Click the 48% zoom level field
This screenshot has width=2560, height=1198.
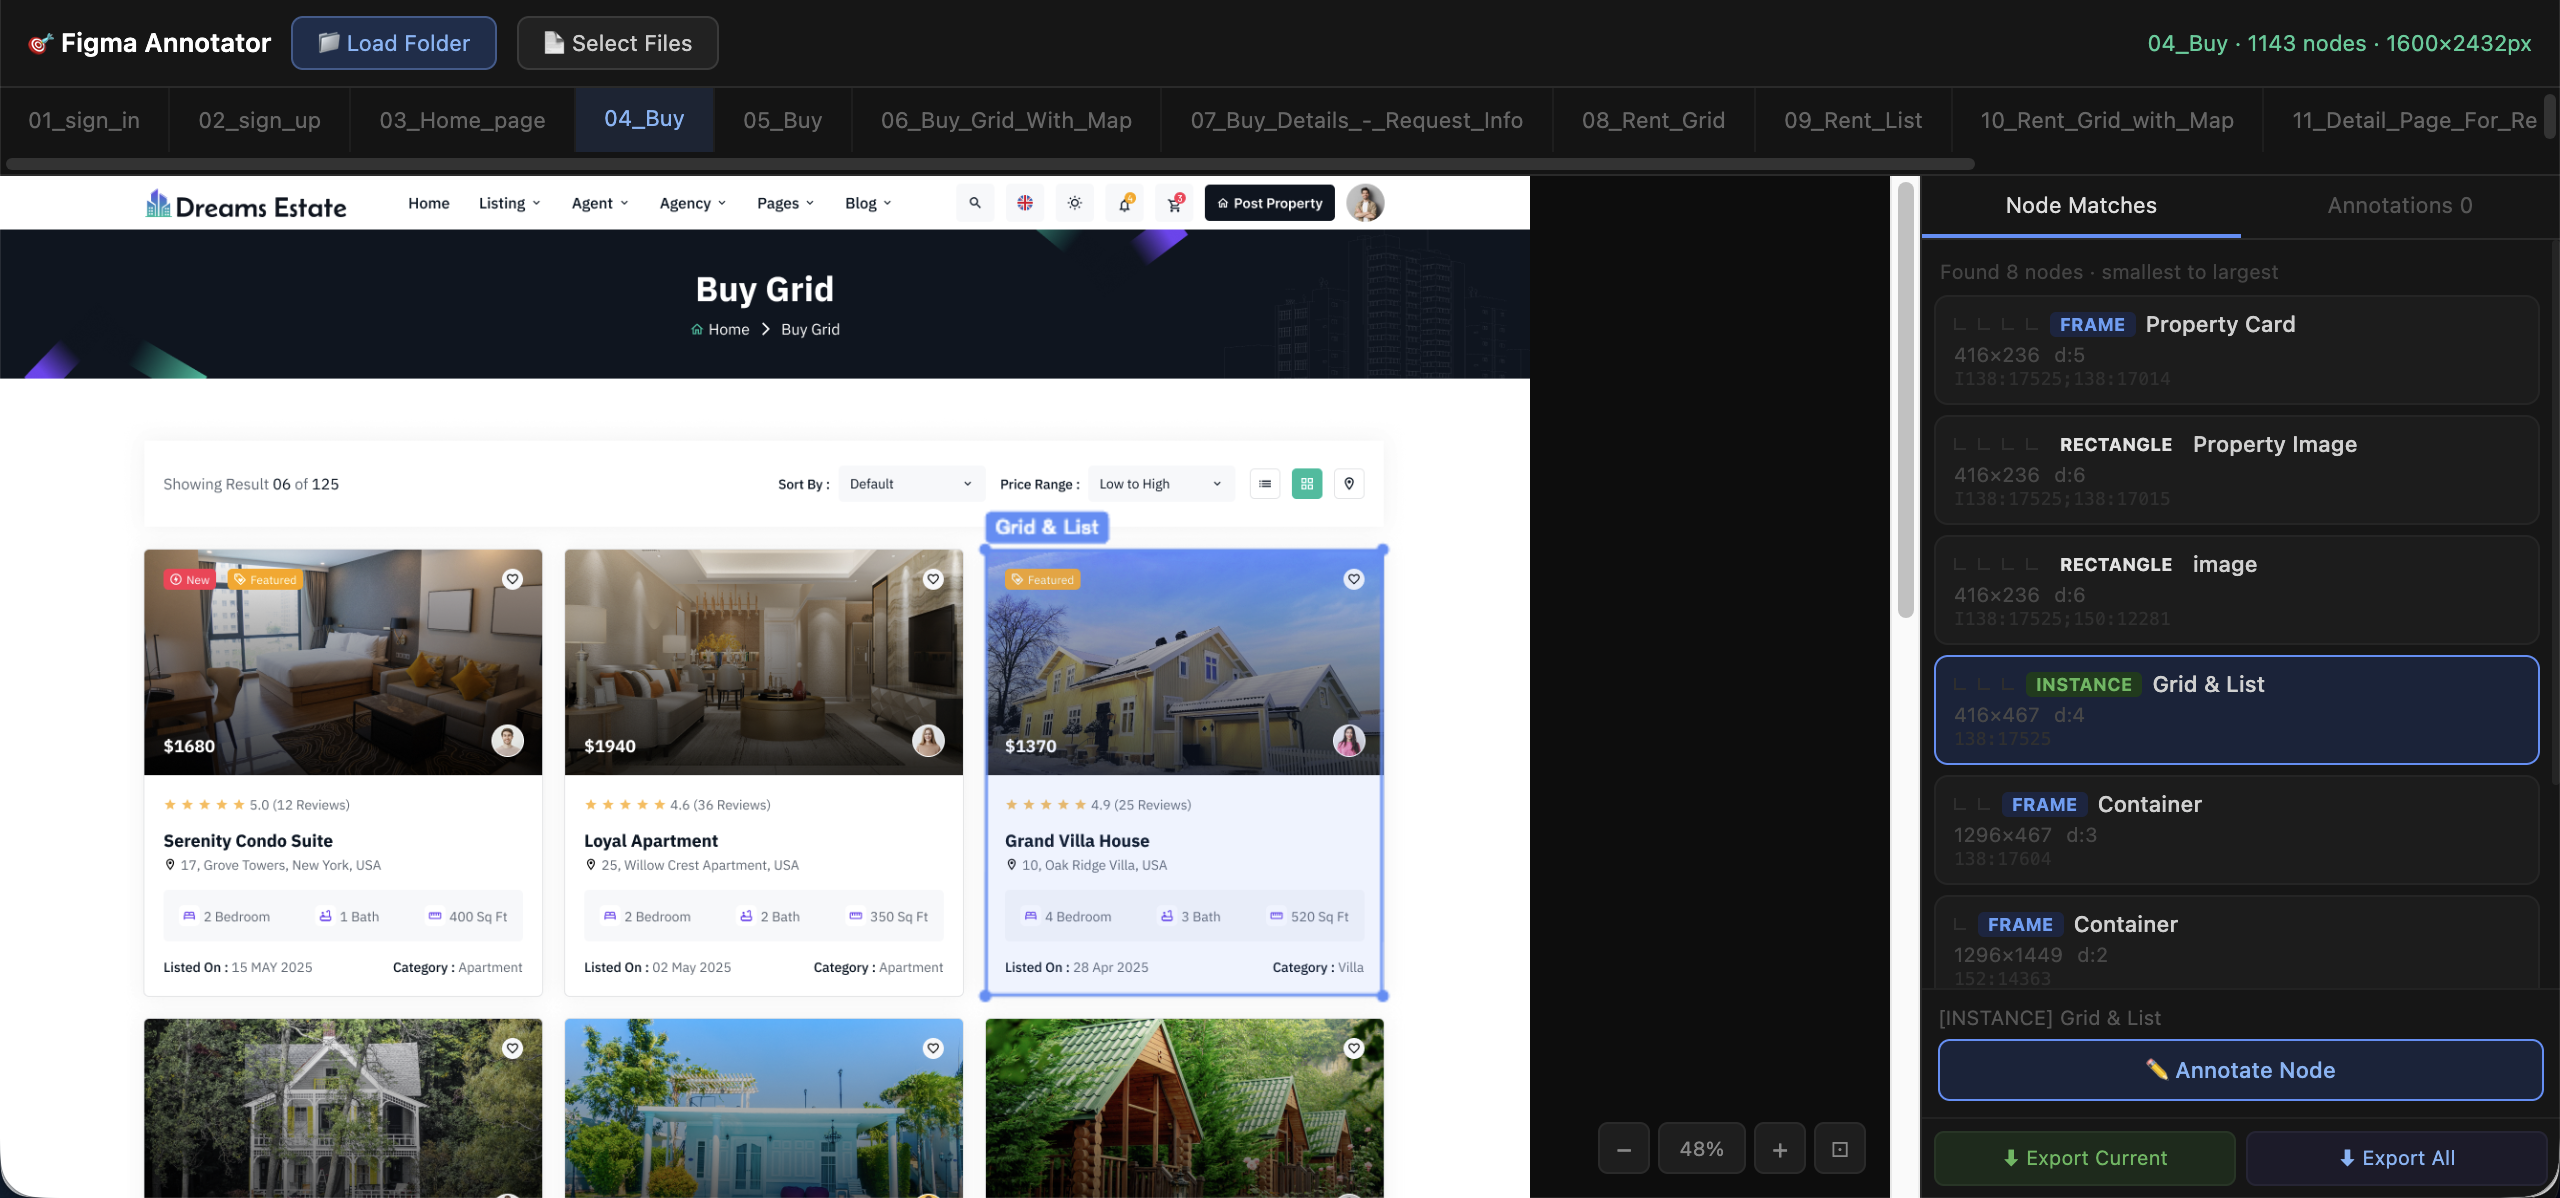click(x=1702, y=1149)
